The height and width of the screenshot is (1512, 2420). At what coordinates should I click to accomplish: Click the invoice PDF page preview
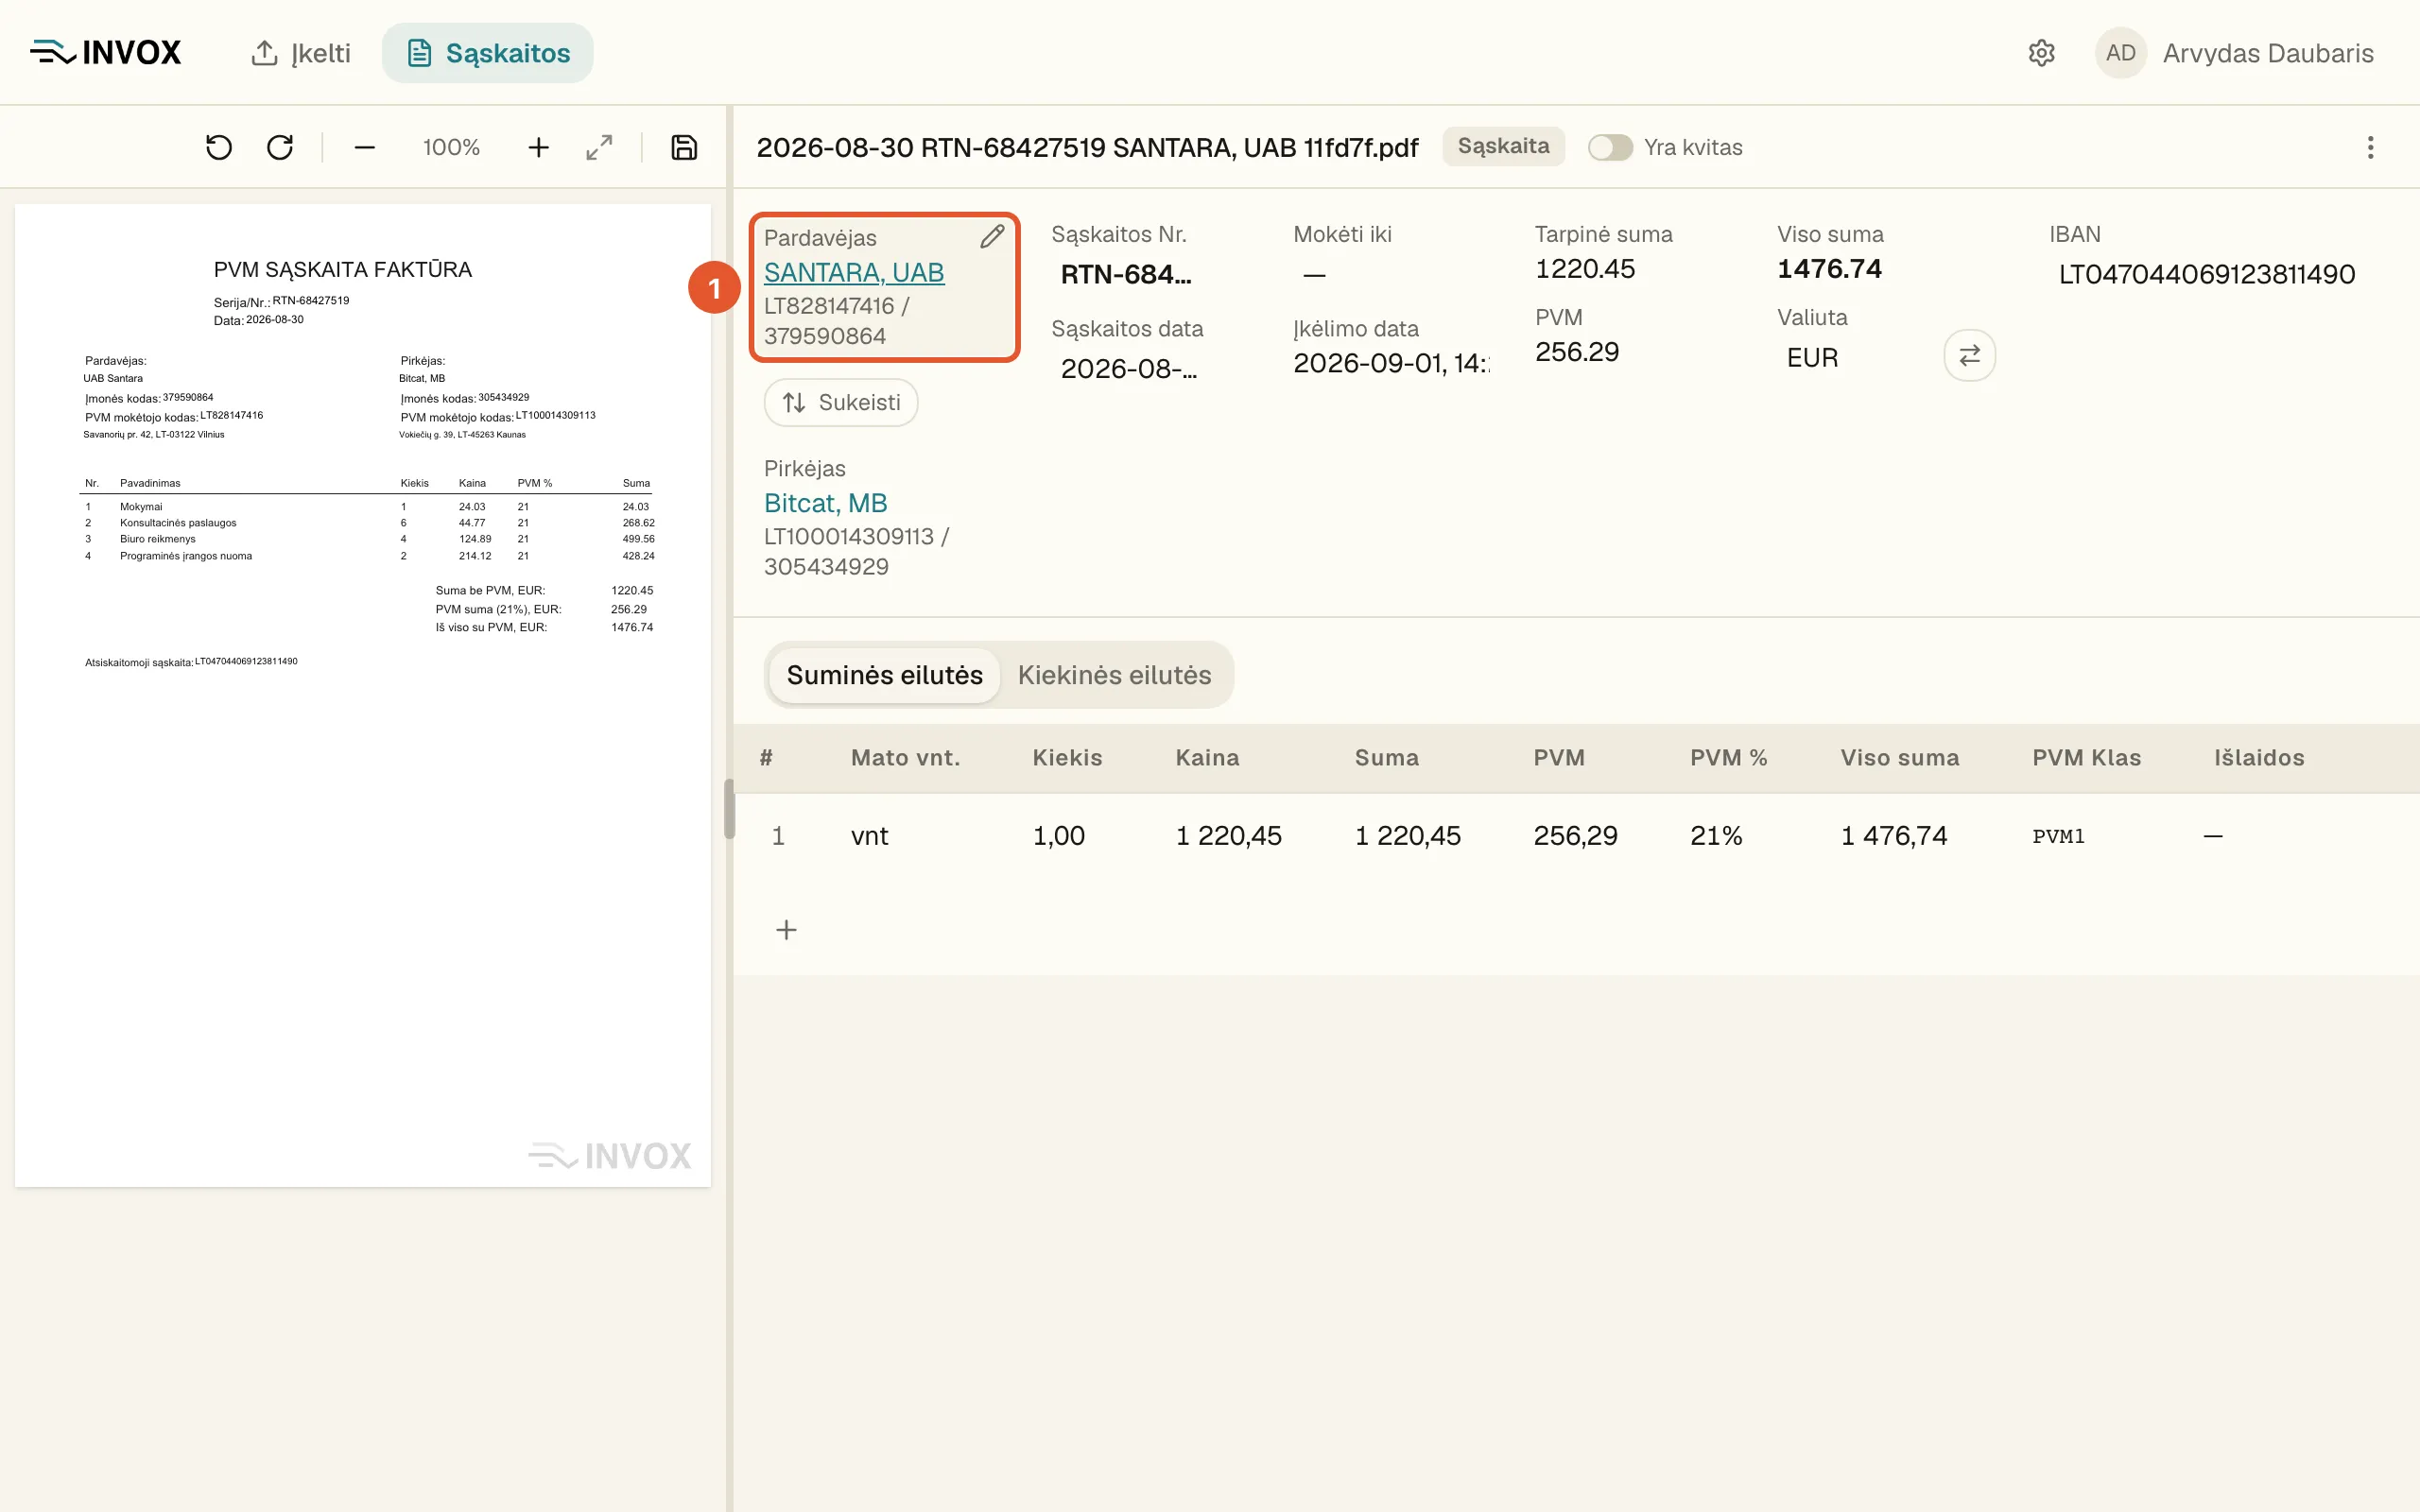tap(363, 696)
